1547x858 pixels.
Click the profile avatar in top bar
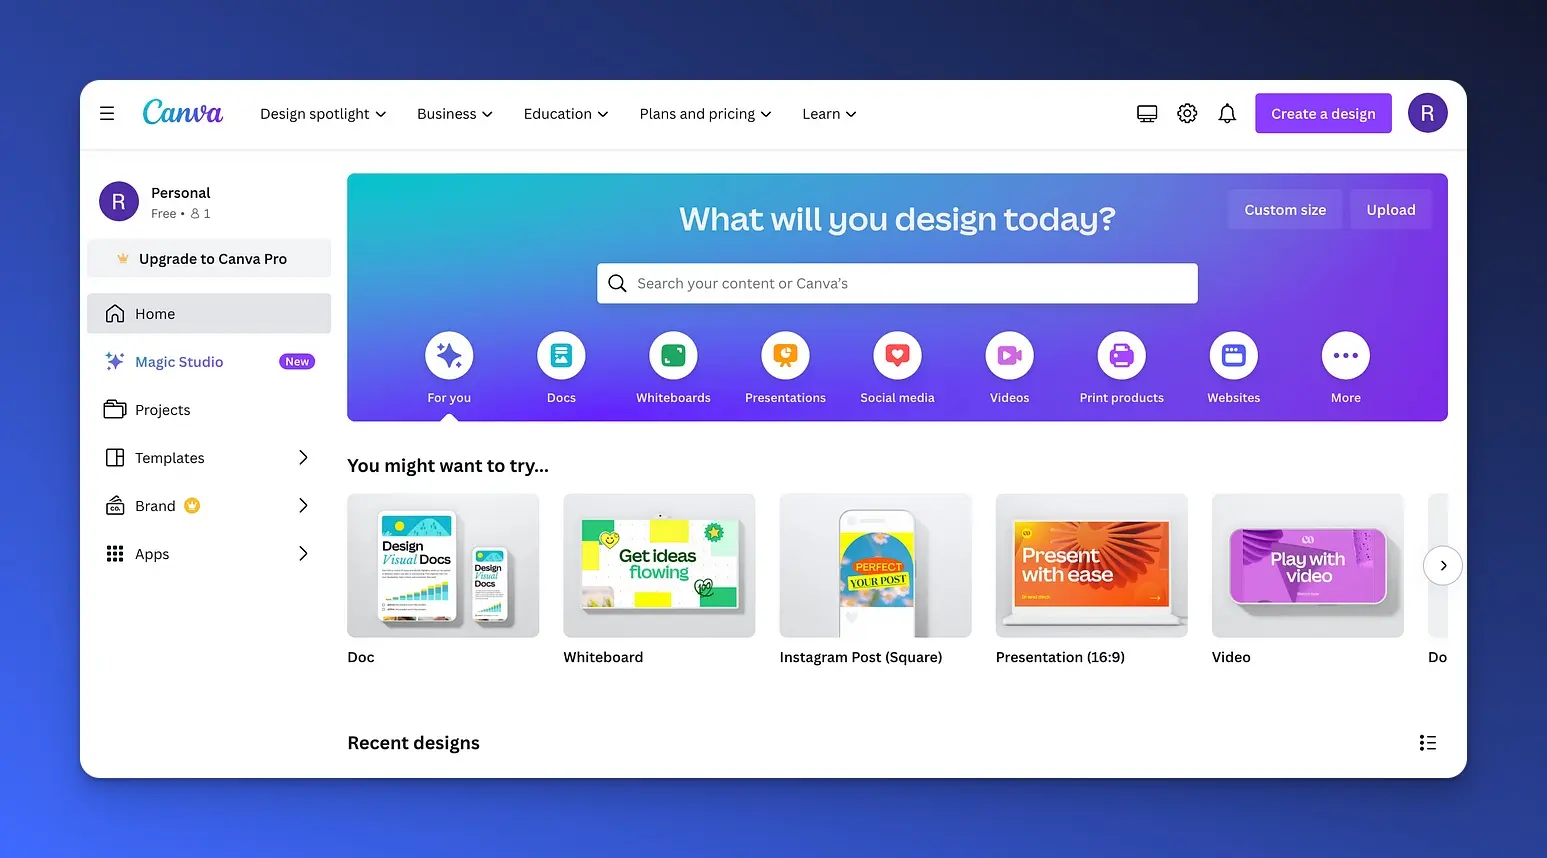(1427, 113)
